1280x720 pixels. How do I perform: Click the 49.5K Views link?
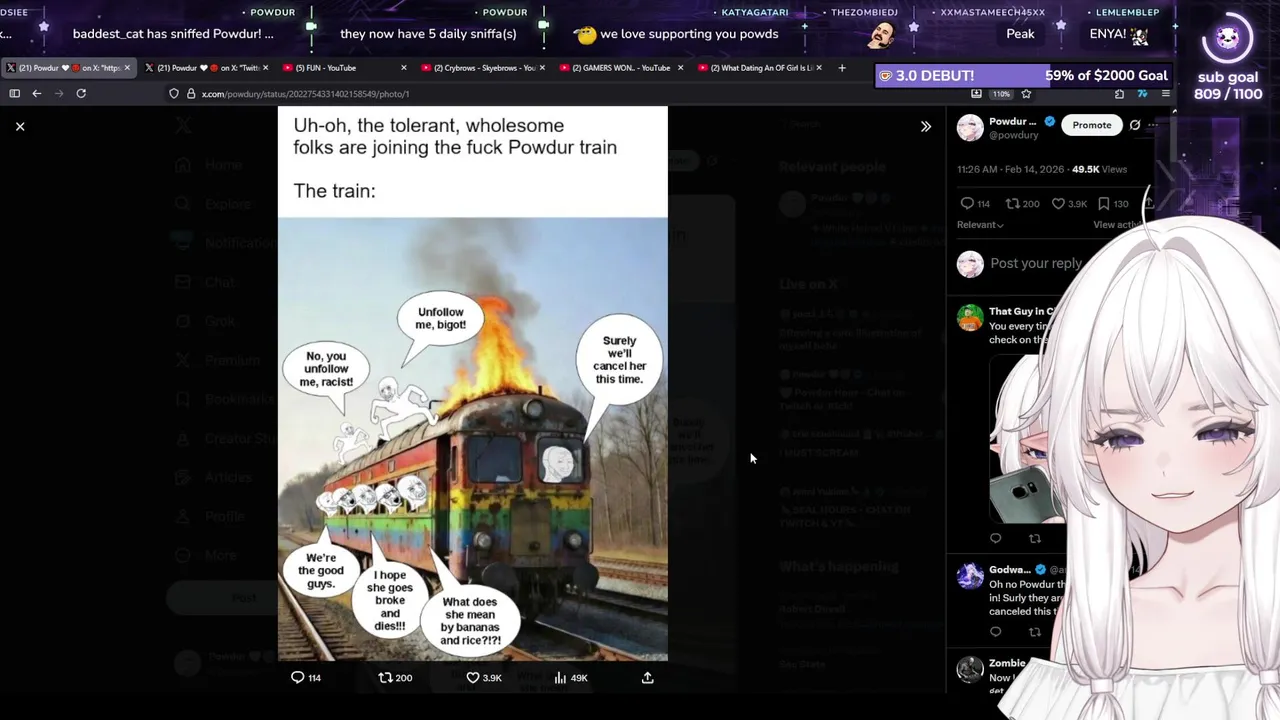pos(1099,170)
